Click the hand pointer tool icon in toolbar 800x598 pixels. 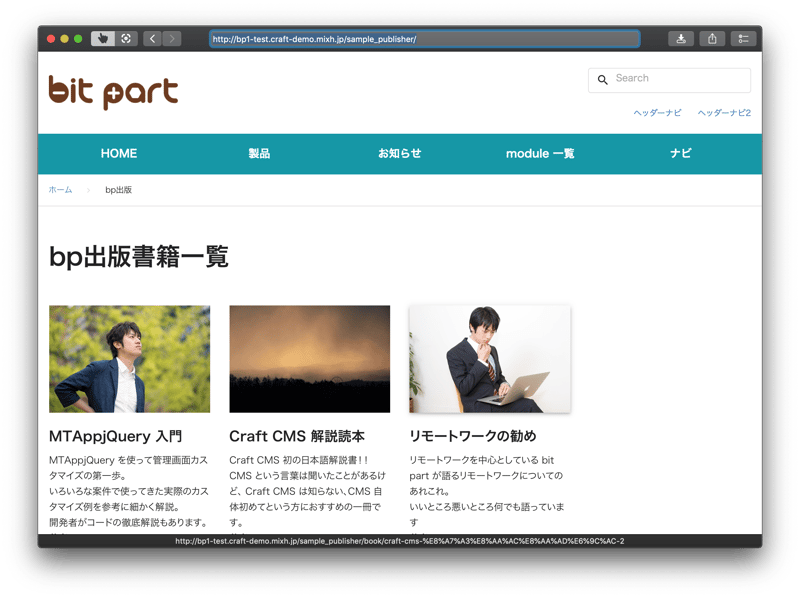click(102, 39)
